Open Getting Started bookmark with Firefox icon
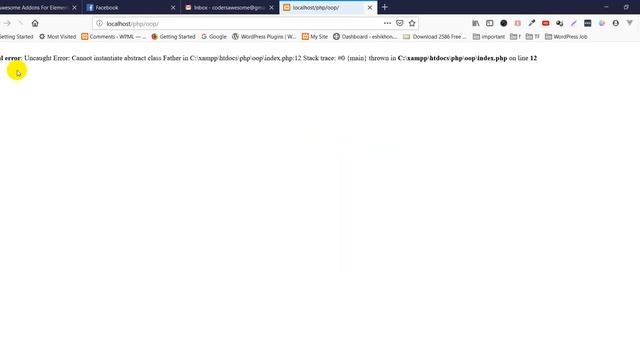The image size is (640, 360). 173,36
